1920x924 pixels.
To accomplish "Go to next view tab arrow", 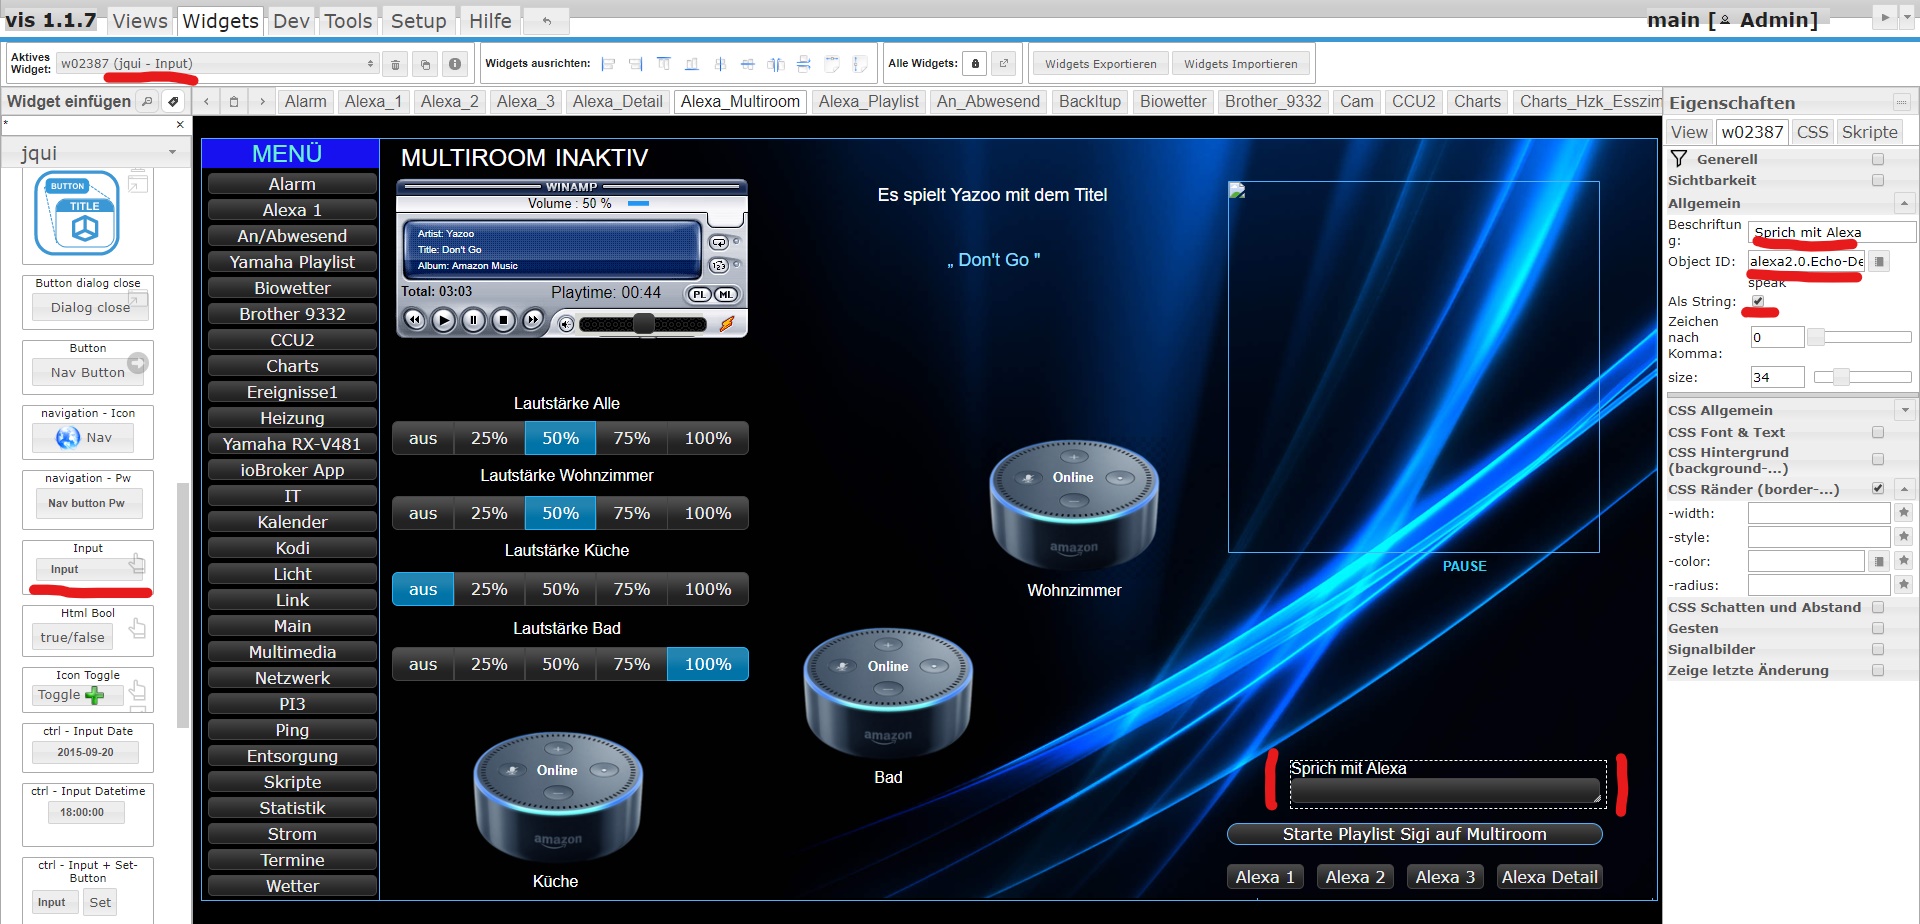I will coord(262,102).
